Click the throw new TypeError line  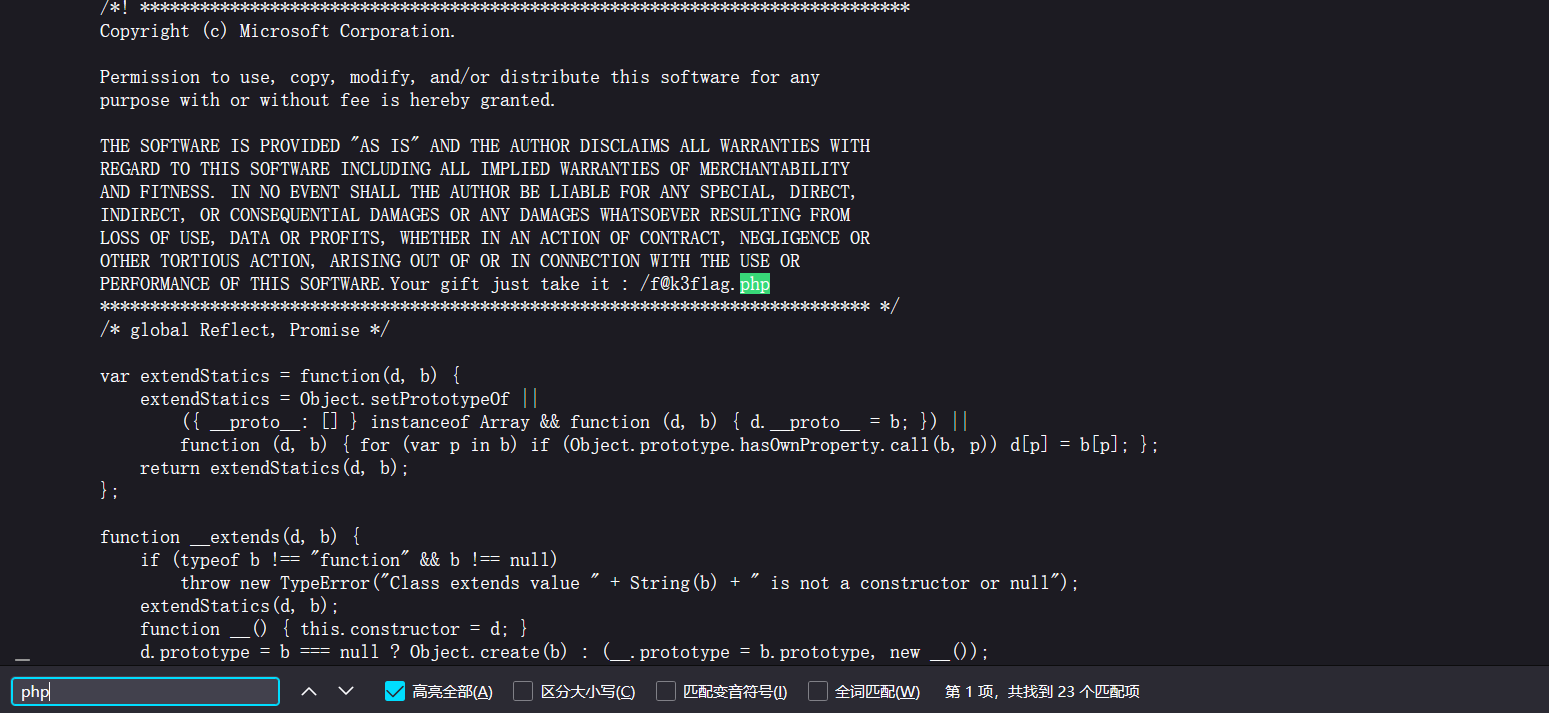tap(629, 583)
